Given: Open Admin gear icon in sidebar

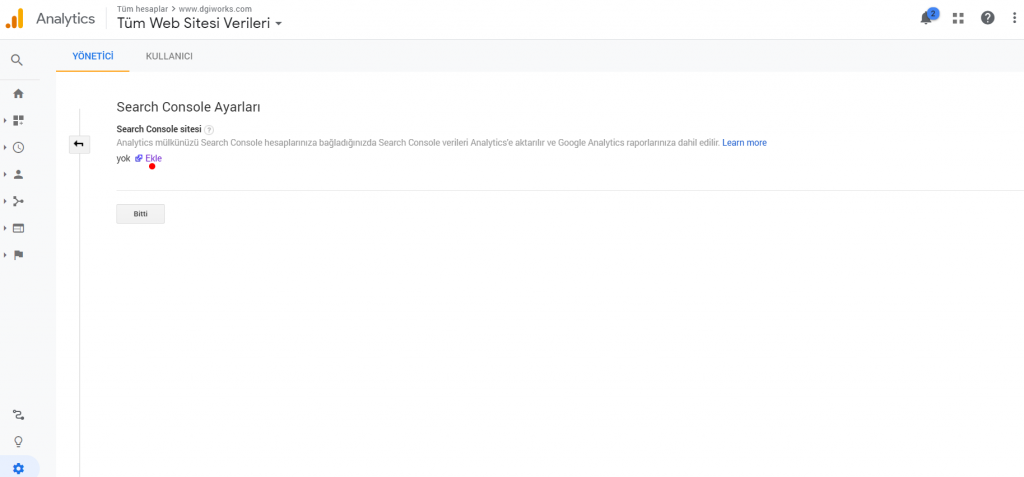Looking at the screenshot, I should click(x=18, y=469).
